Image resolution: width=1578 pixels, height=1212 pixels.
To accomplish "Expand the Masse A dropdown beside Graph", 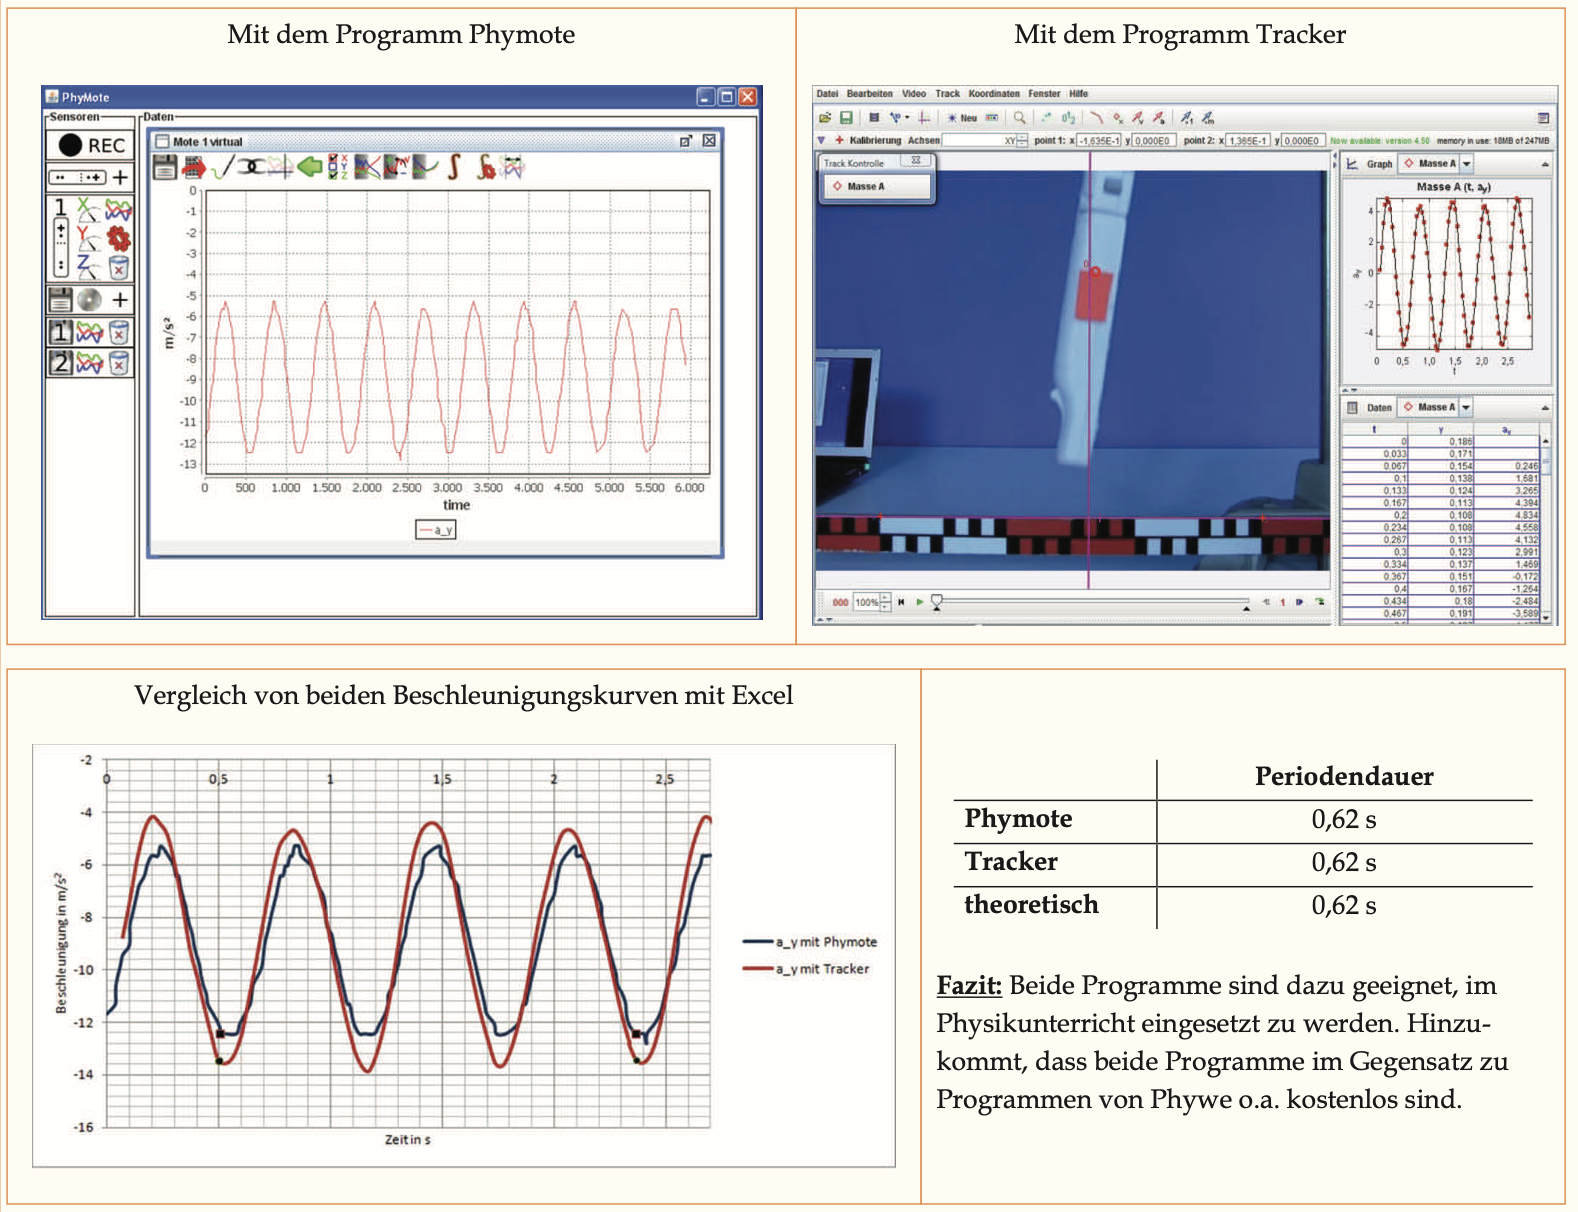I will pyautogui.click(x=1466, y=164).
